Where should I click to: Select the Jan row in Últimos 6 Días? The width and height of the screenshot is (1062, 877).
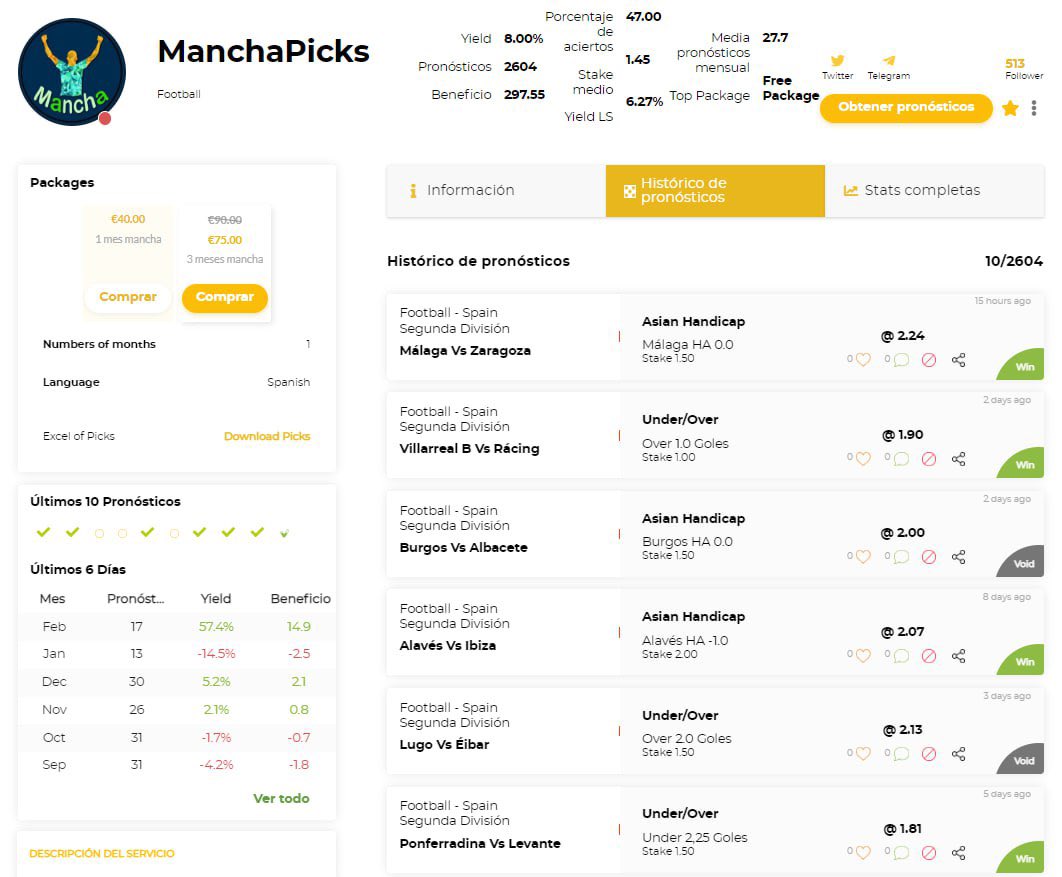pyautogui.click(x=177, y=654)
